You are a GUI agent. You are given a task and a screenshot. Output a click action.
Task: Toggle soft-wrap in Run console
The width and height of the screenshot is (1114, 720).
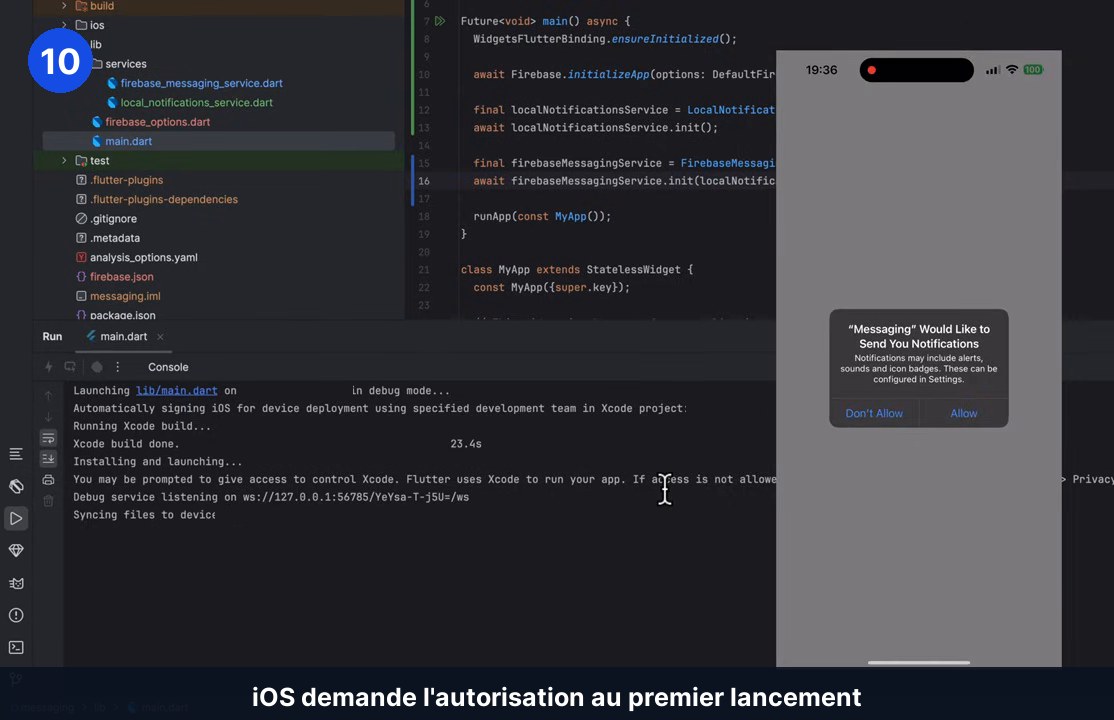[x=48, y=438]
